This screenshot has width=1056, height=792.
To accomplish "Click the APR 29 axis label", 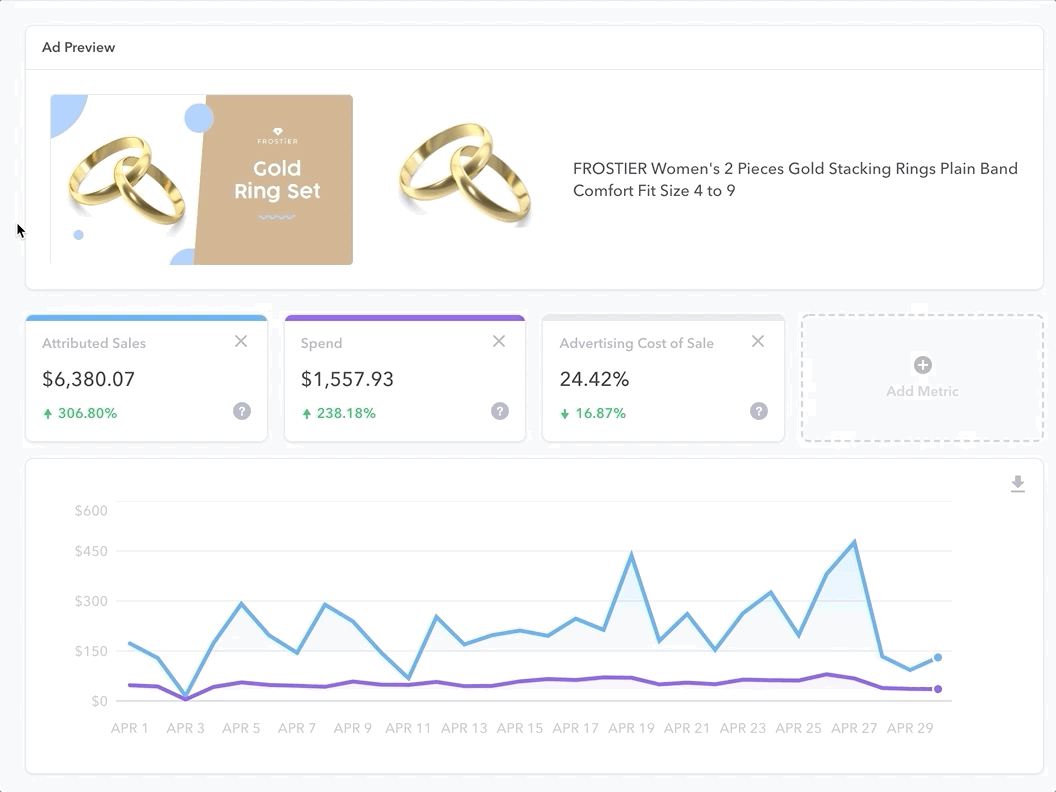I will pos(910,728).
